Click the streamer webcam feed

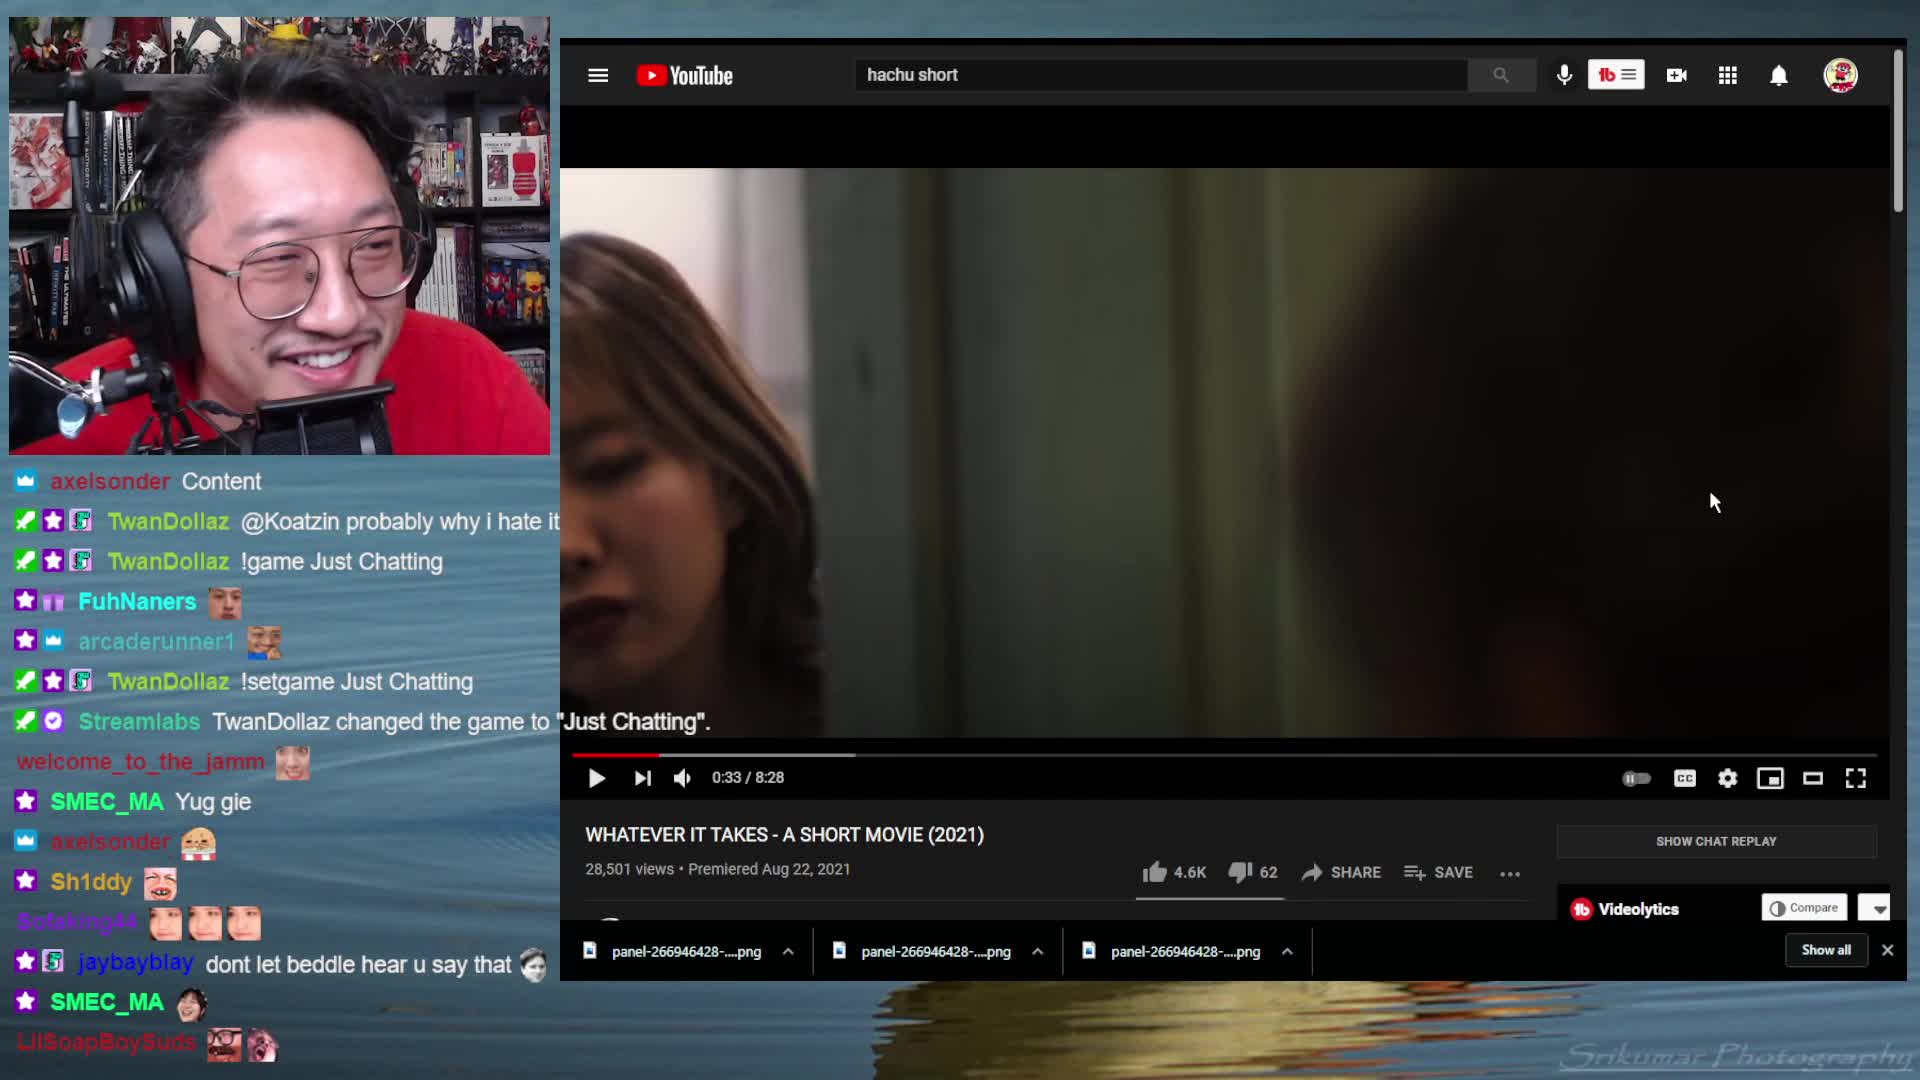pyautogui.click(x=279, y=235)
